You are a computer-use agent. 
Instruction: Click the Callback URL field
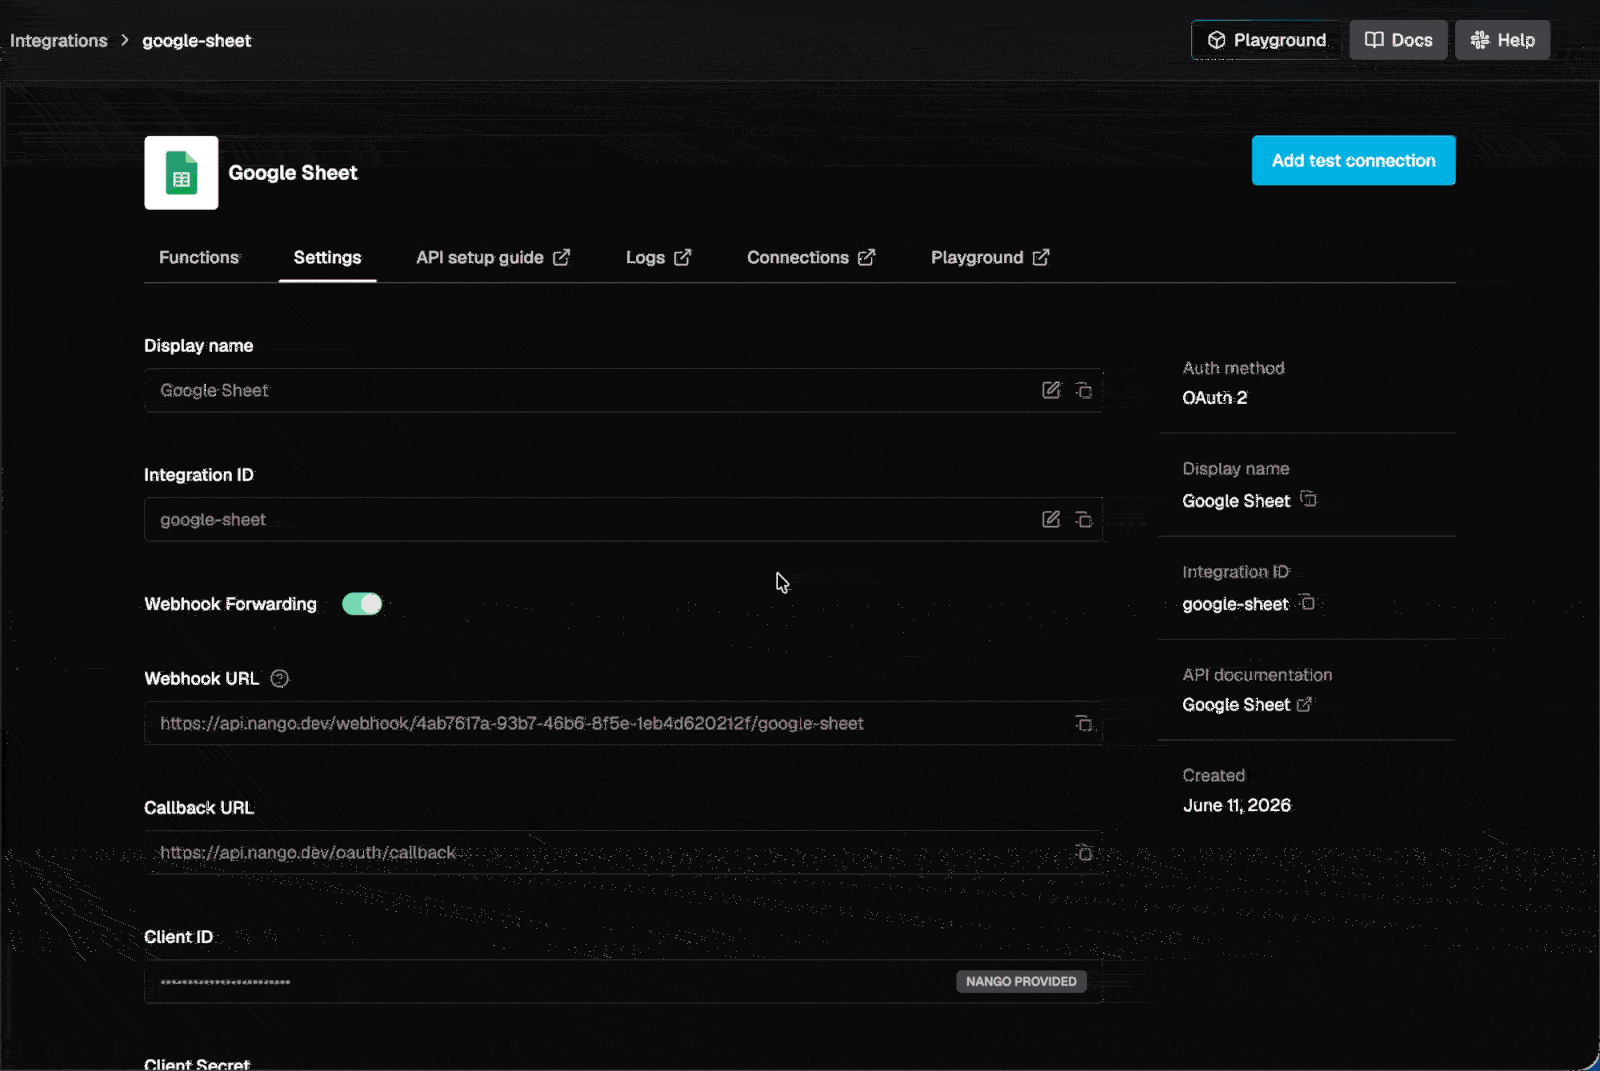623,852
